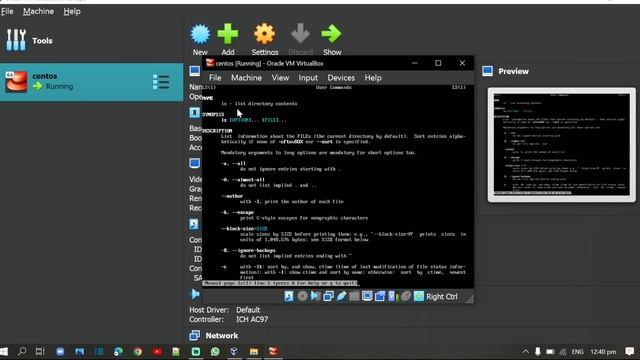640x360 pixels.
Task: Click the shared folders indicator in VM status bar
Action: point(354,296)
